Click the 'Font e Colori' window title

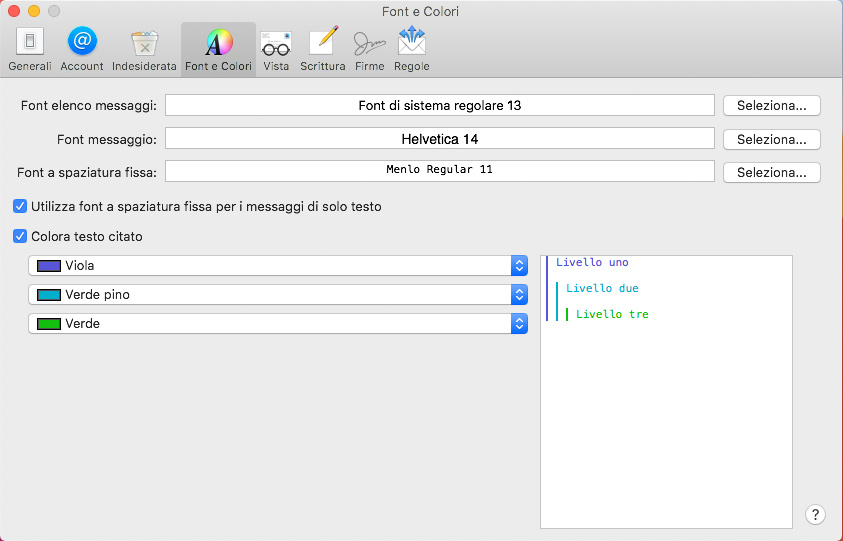tap(420, 11)
